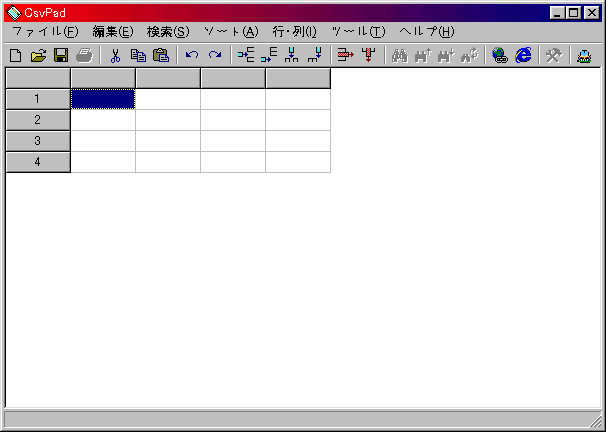Open Find with the binoculars icon

[400, 55]
